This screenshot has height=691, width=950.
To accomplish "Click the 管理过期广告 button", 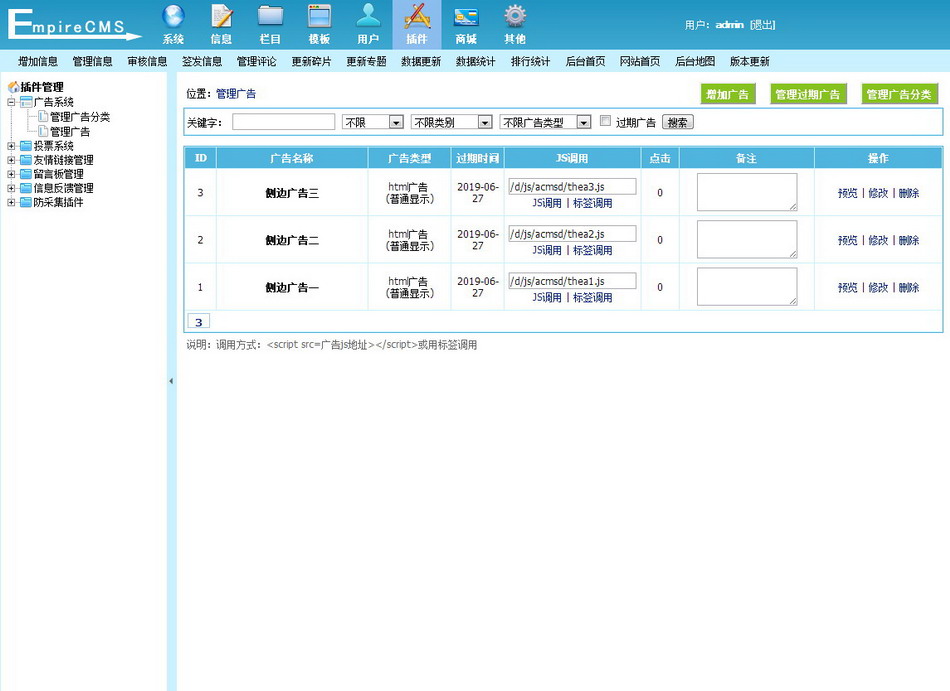I will 808,94.
